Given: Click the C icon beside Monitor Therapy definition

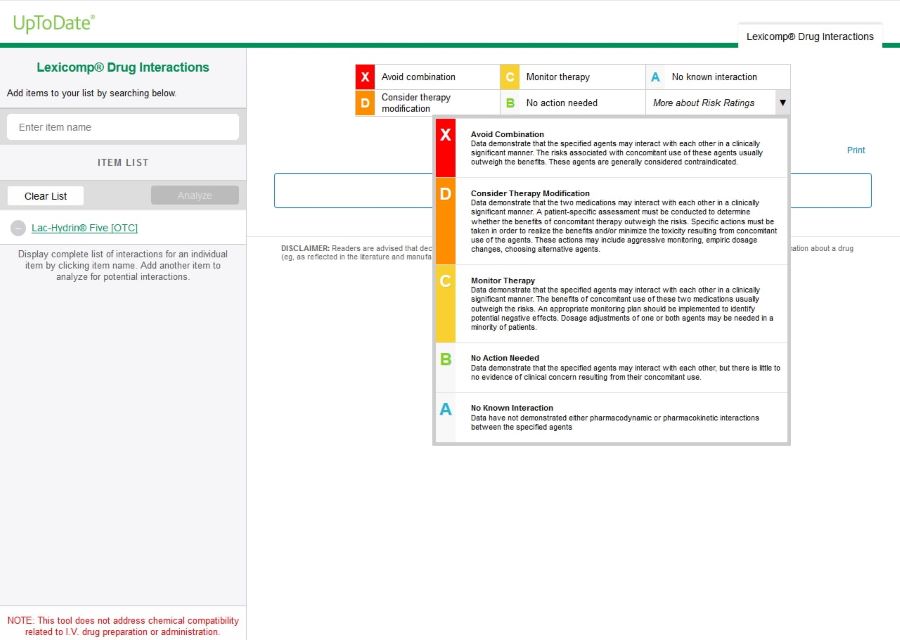Looking at the screenshot, I should pos(444,281).
